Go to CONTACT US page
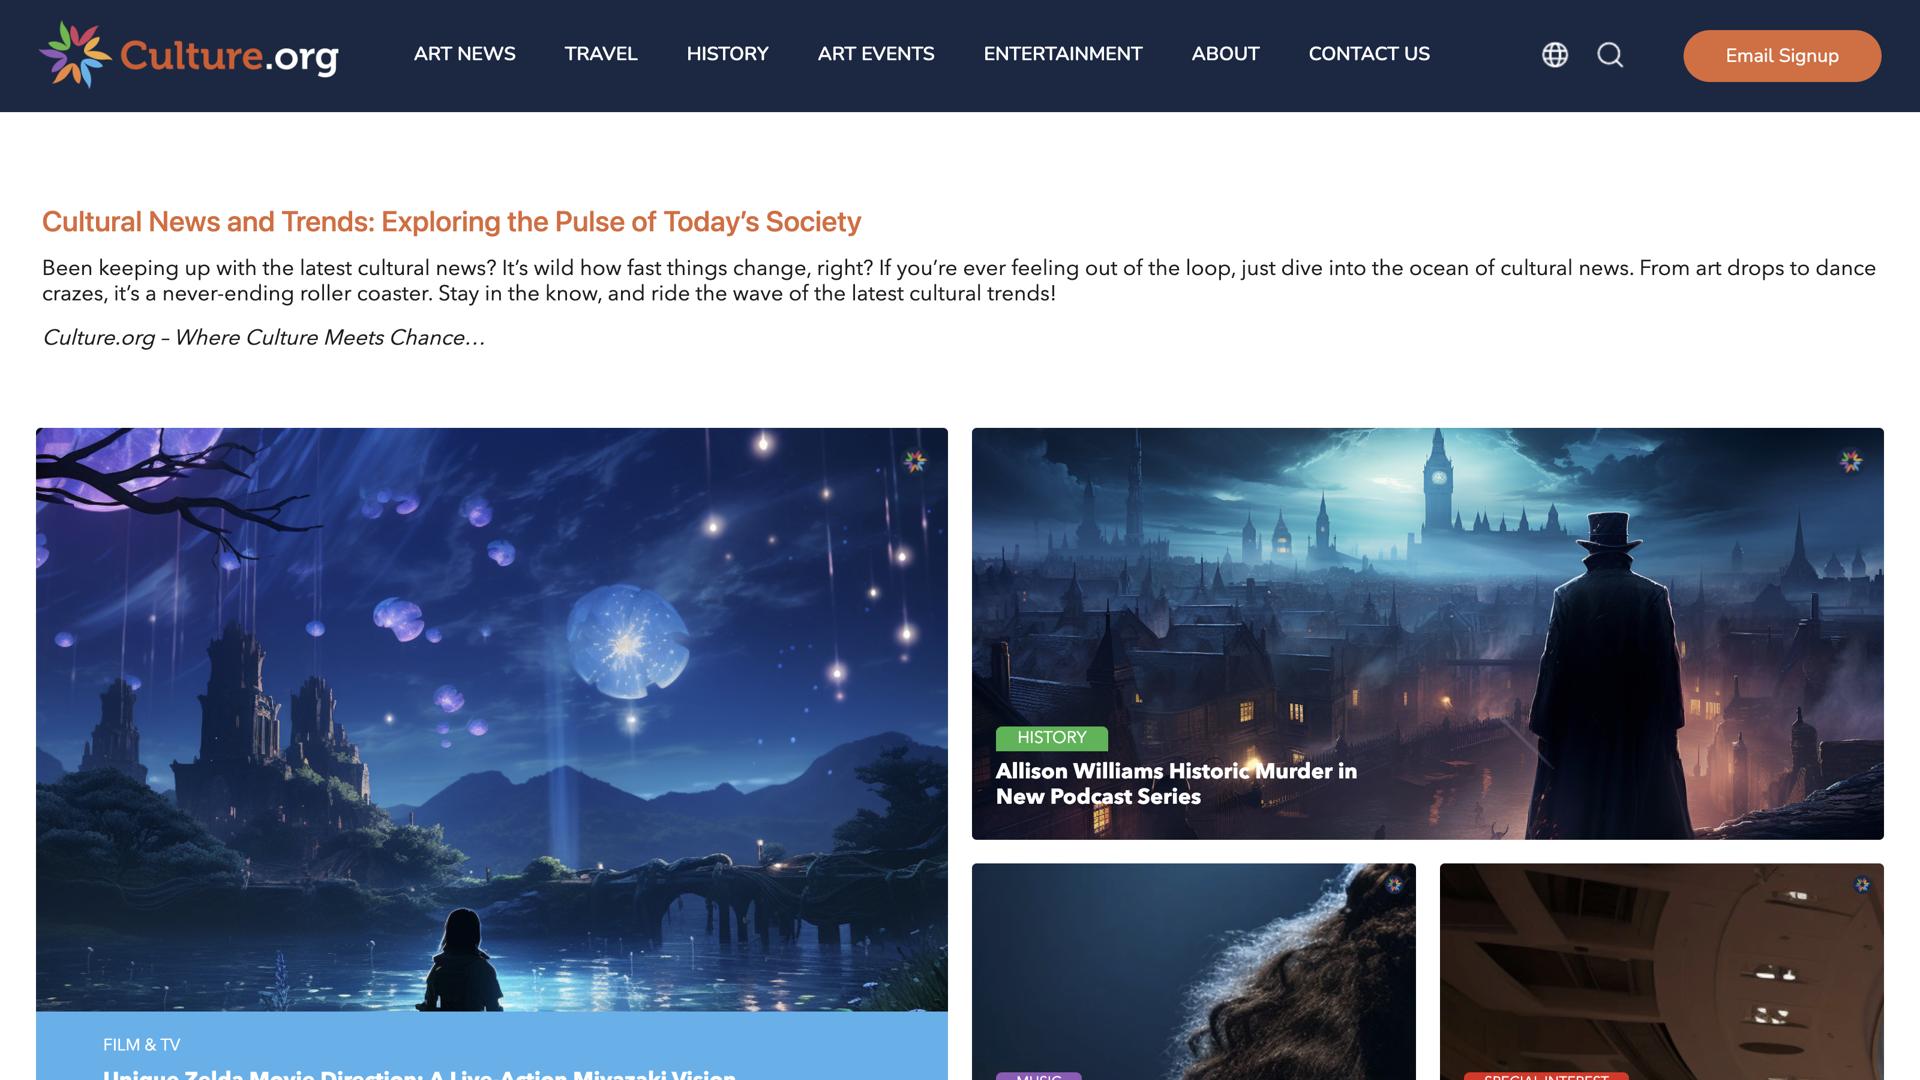Viewport: 1920px width, 1080px height. coord(1369,54)
